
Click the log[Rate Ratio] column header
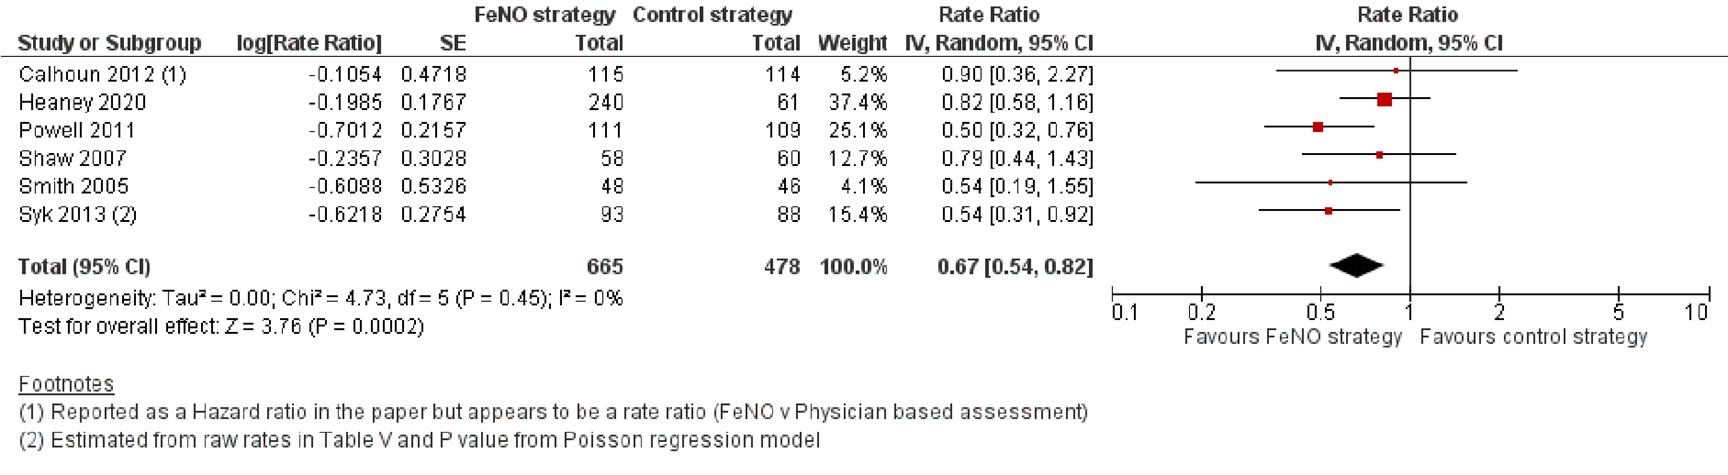coord(309,43)
